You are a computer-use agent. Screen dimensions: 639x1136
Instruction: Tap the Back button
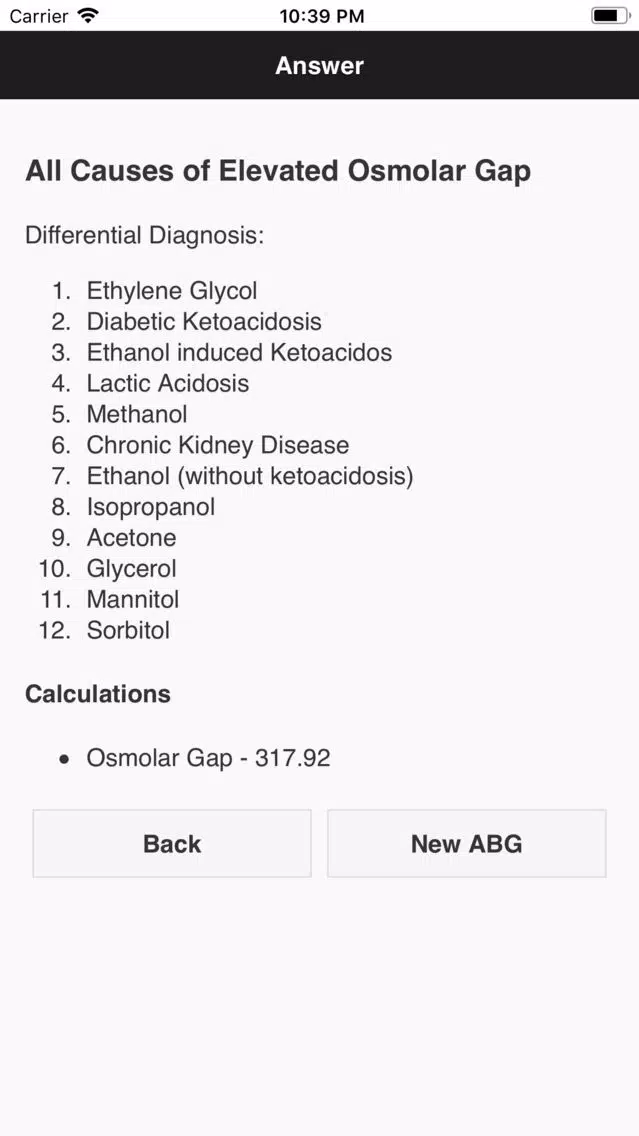coord(172,844)
